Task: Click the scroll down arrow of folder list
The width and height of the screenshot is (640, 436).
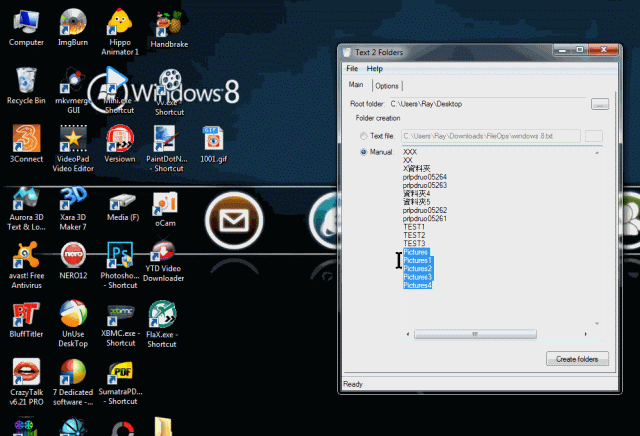Action: pos(597,323)
